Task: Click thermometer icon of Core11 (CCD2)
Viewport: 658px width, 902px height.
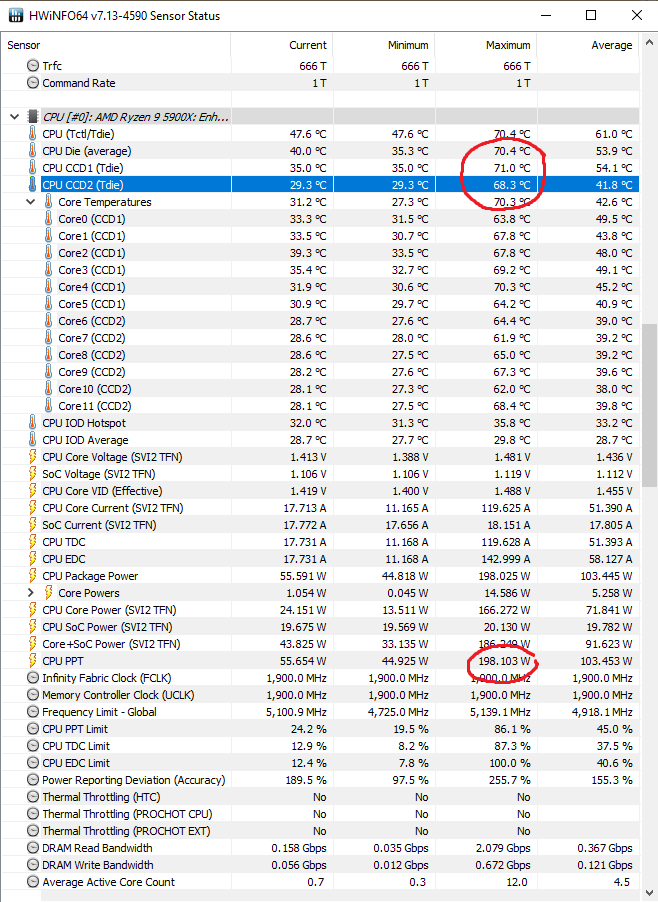Action: click(48, 406)
